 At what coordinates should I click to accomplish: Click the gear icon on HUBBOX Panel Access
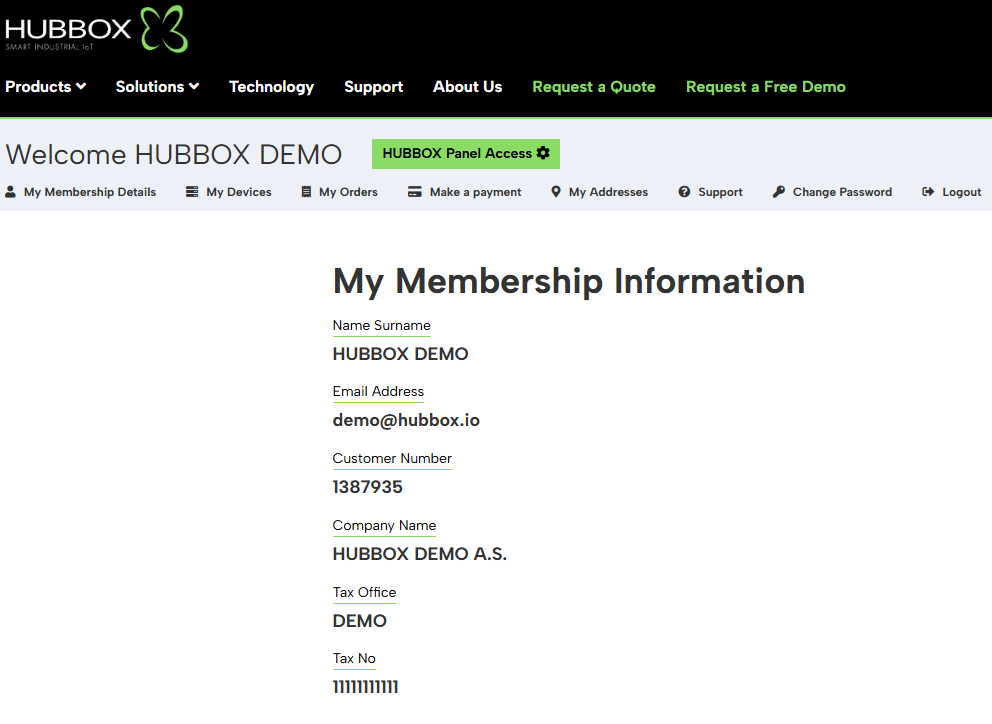pos(543,153)
